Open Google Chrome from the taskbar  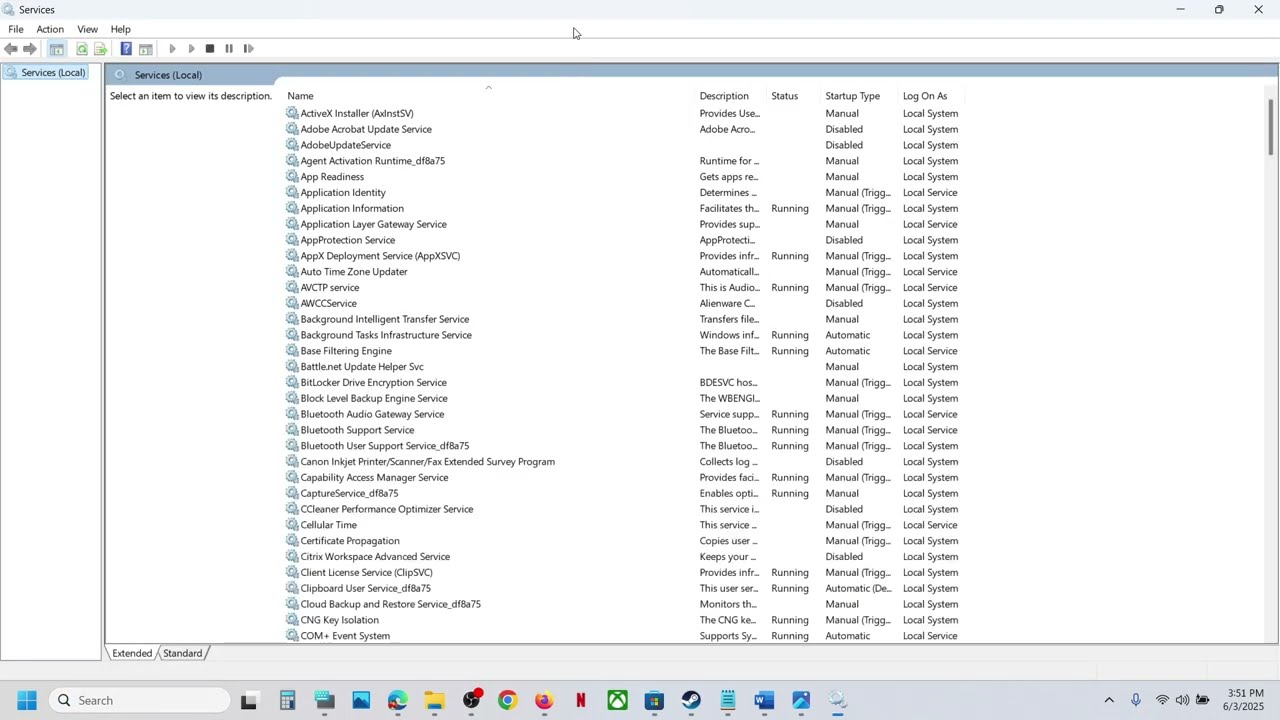point(507,701)
